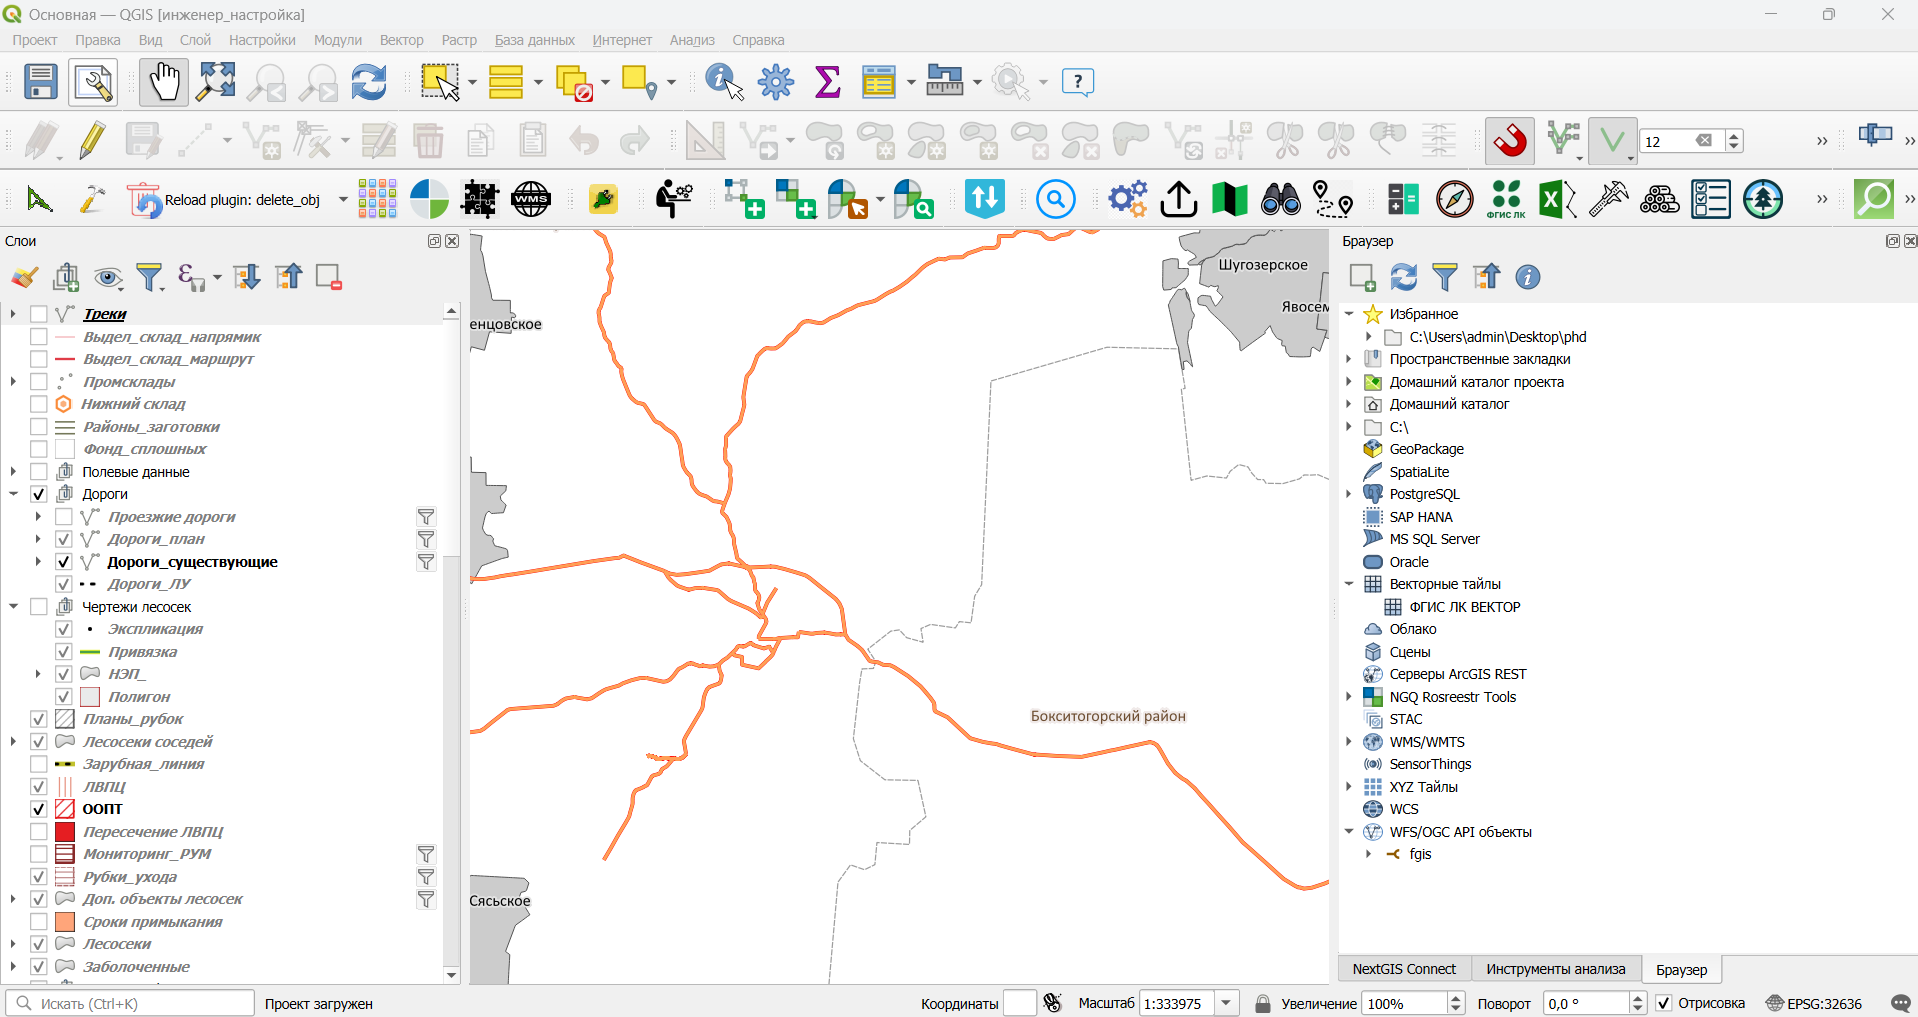Click the Statistical Summary sigma icon
This screenshot has height=1017, width=1918.
tap(828, 82)
